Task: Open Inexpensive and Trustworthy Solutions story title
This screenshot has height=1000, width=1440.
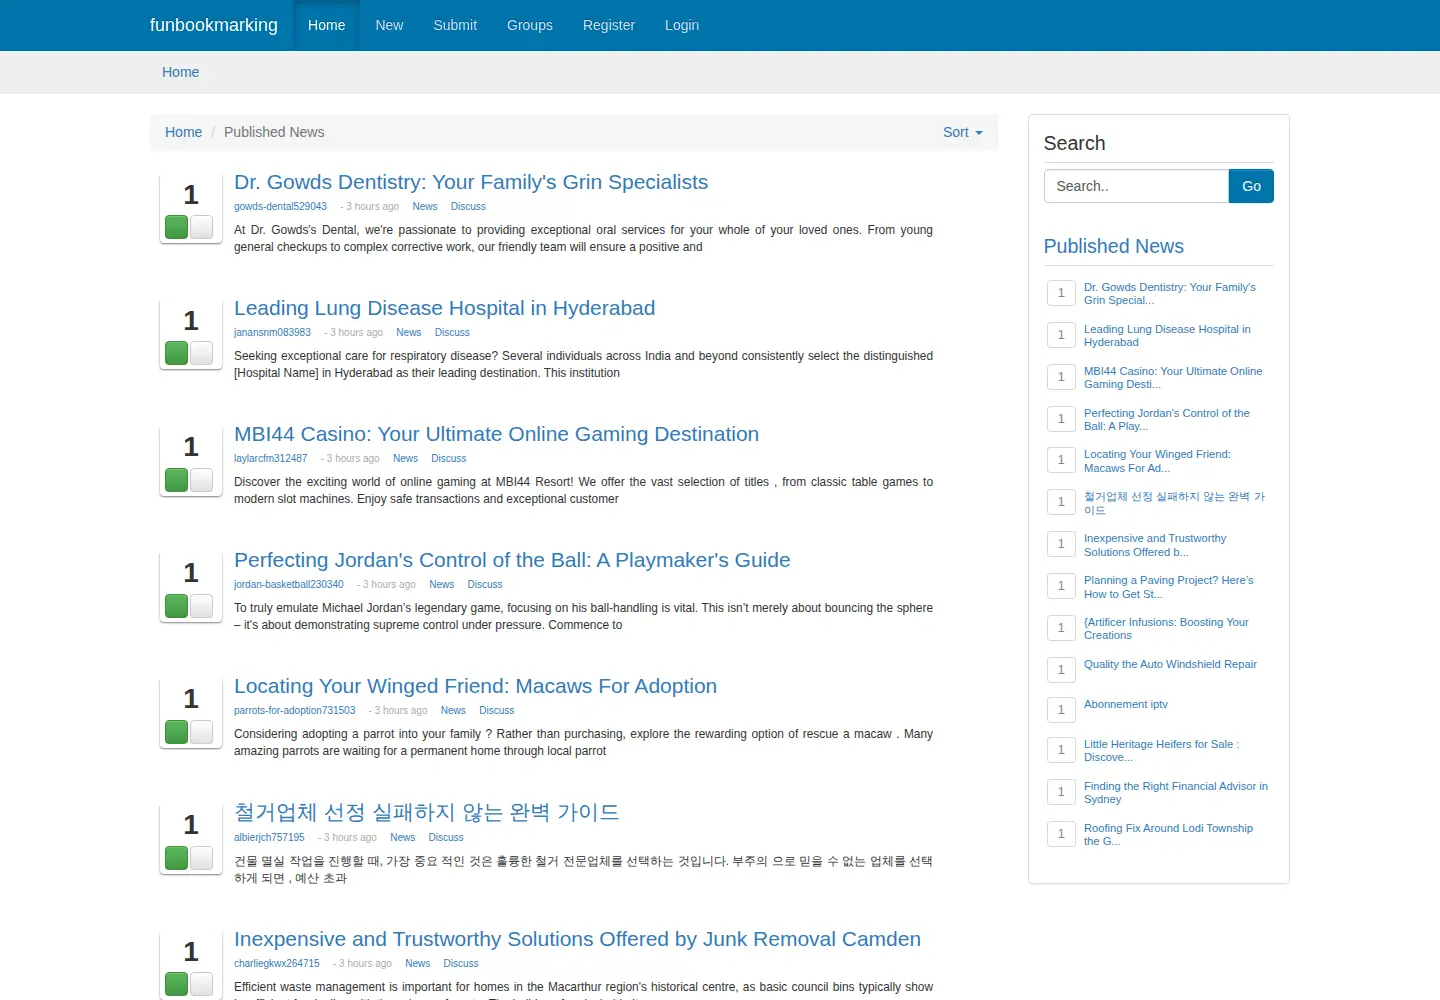Action: (x=577, y=939)
